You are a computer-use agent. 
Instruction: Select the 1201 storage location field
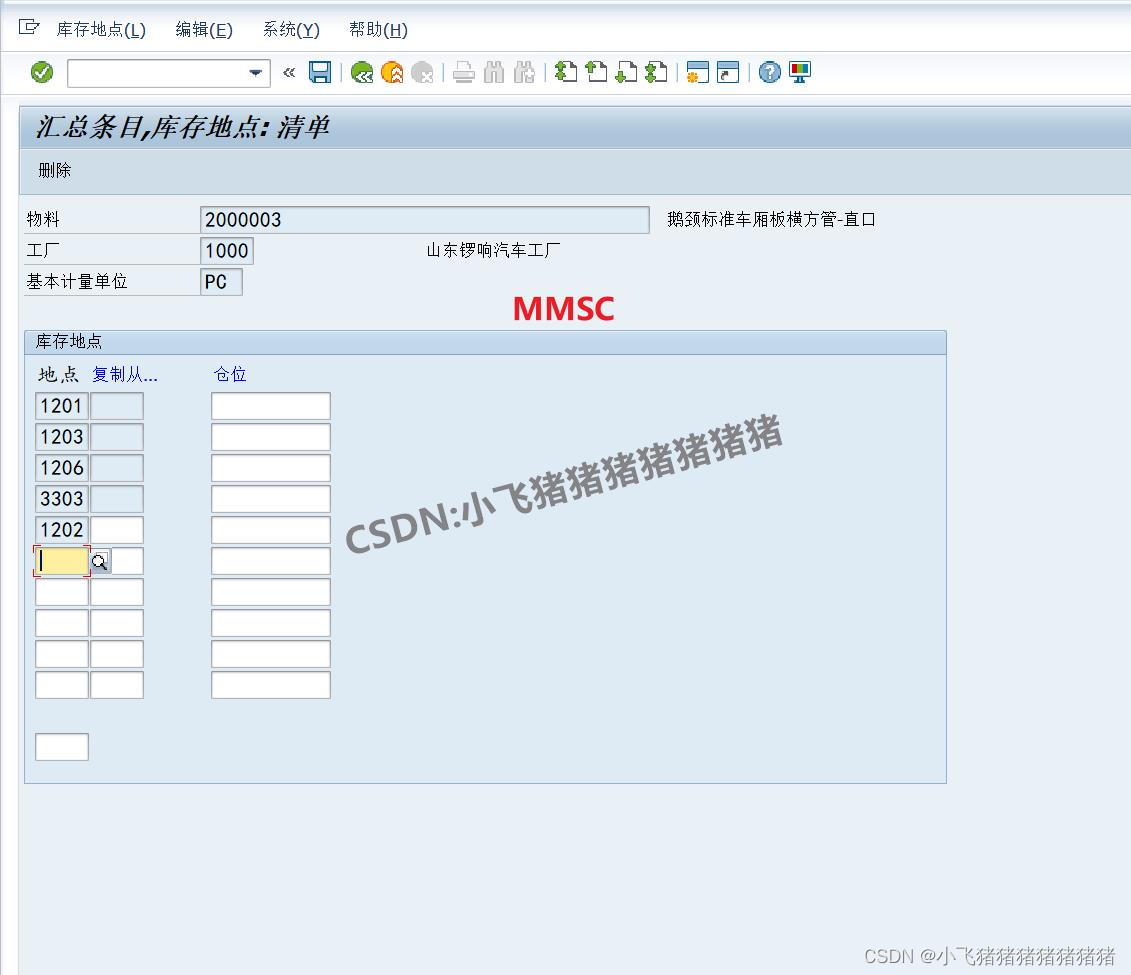(x=60, y=405)
